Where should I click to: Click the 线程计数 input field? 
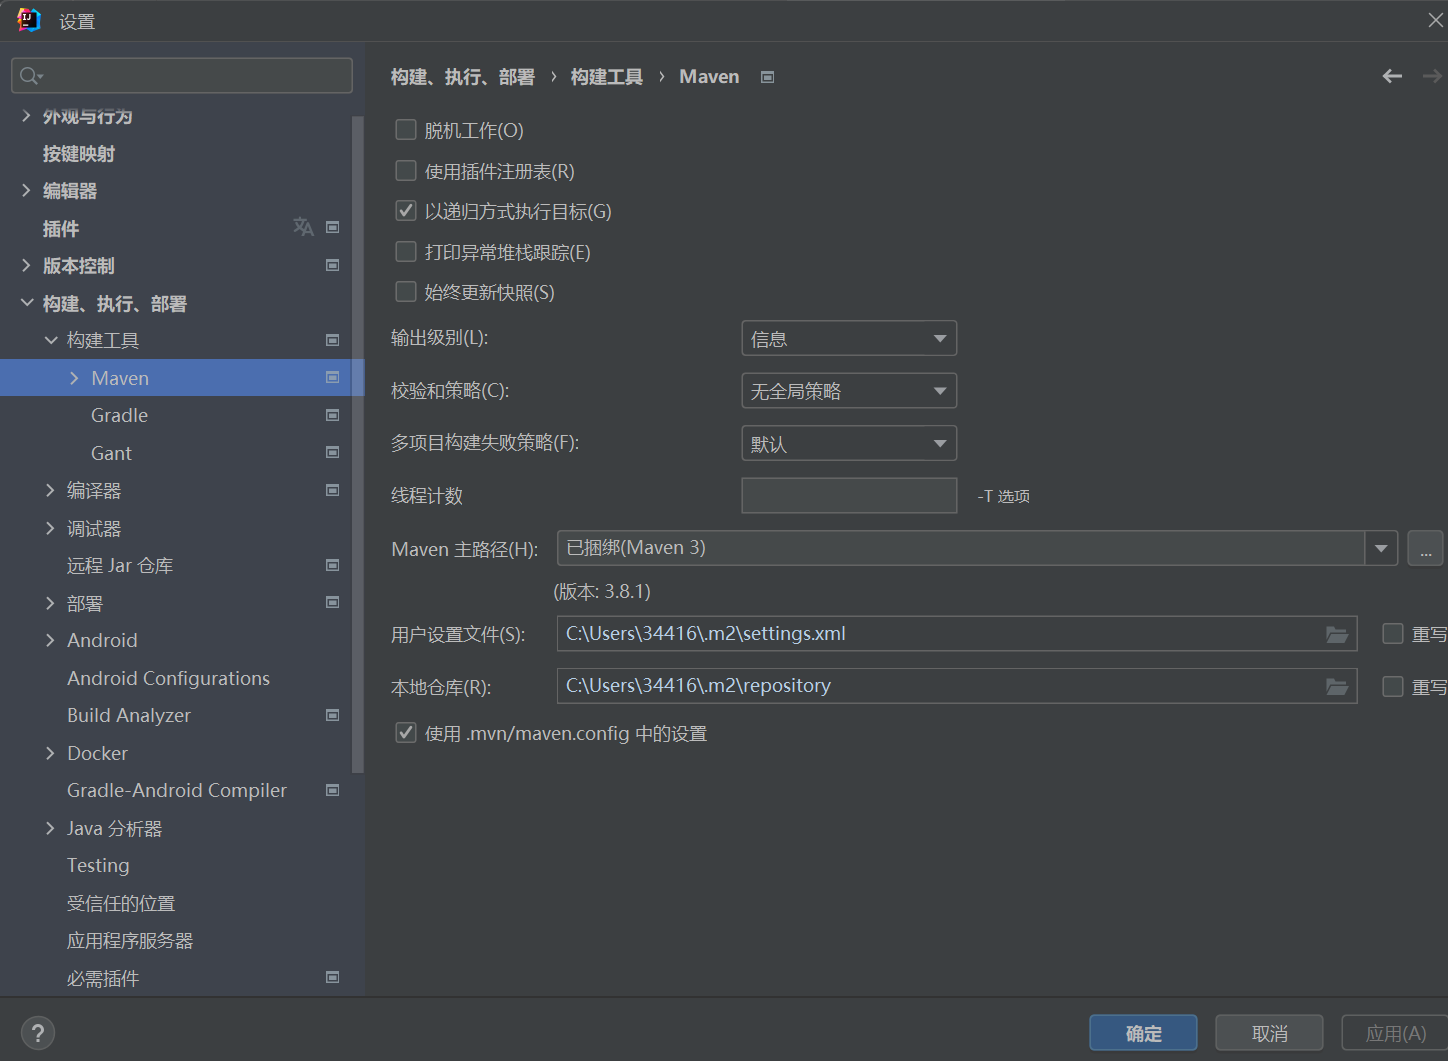pos(849,495)
